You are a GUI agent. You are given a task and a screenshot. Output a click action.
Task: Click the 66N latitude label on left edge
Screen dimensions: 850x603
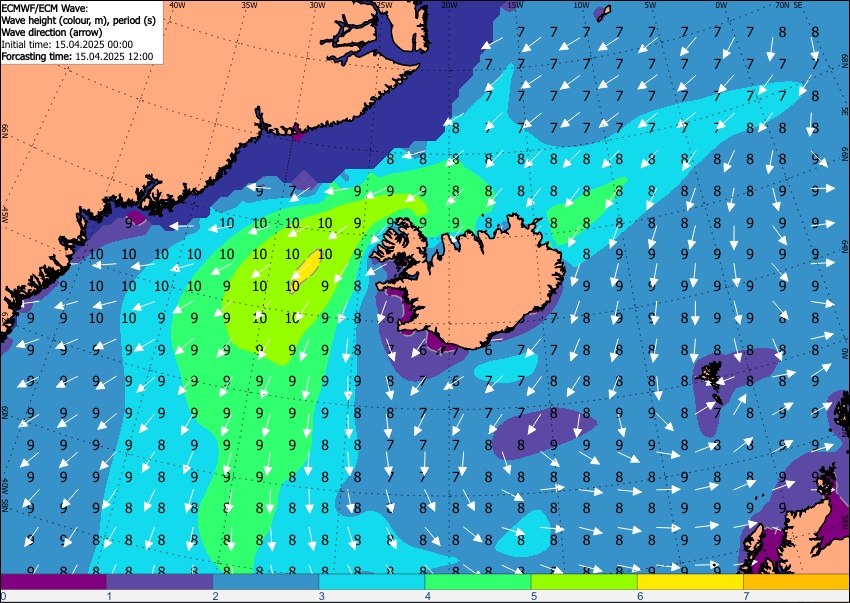pos(5,131)
